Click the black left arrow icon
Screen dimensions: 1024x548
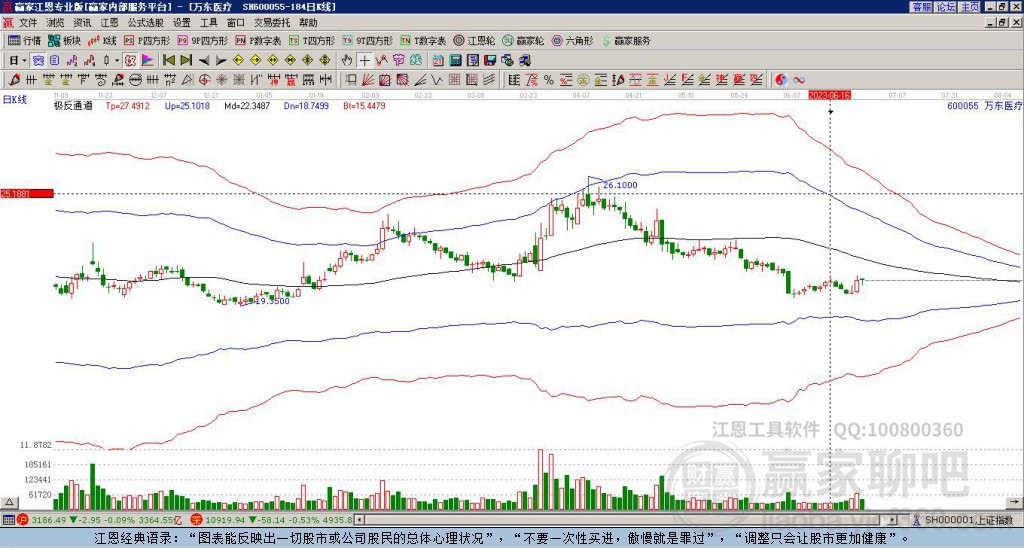pos(204,61)
